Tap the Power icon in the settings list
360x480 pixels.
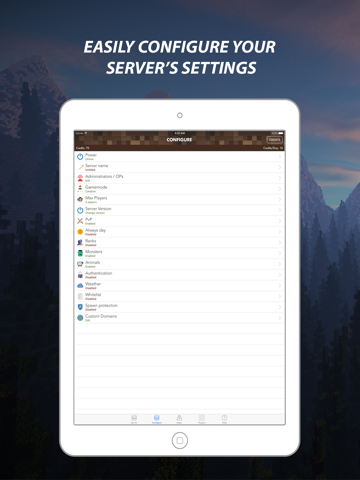click(x=80, y=156)
